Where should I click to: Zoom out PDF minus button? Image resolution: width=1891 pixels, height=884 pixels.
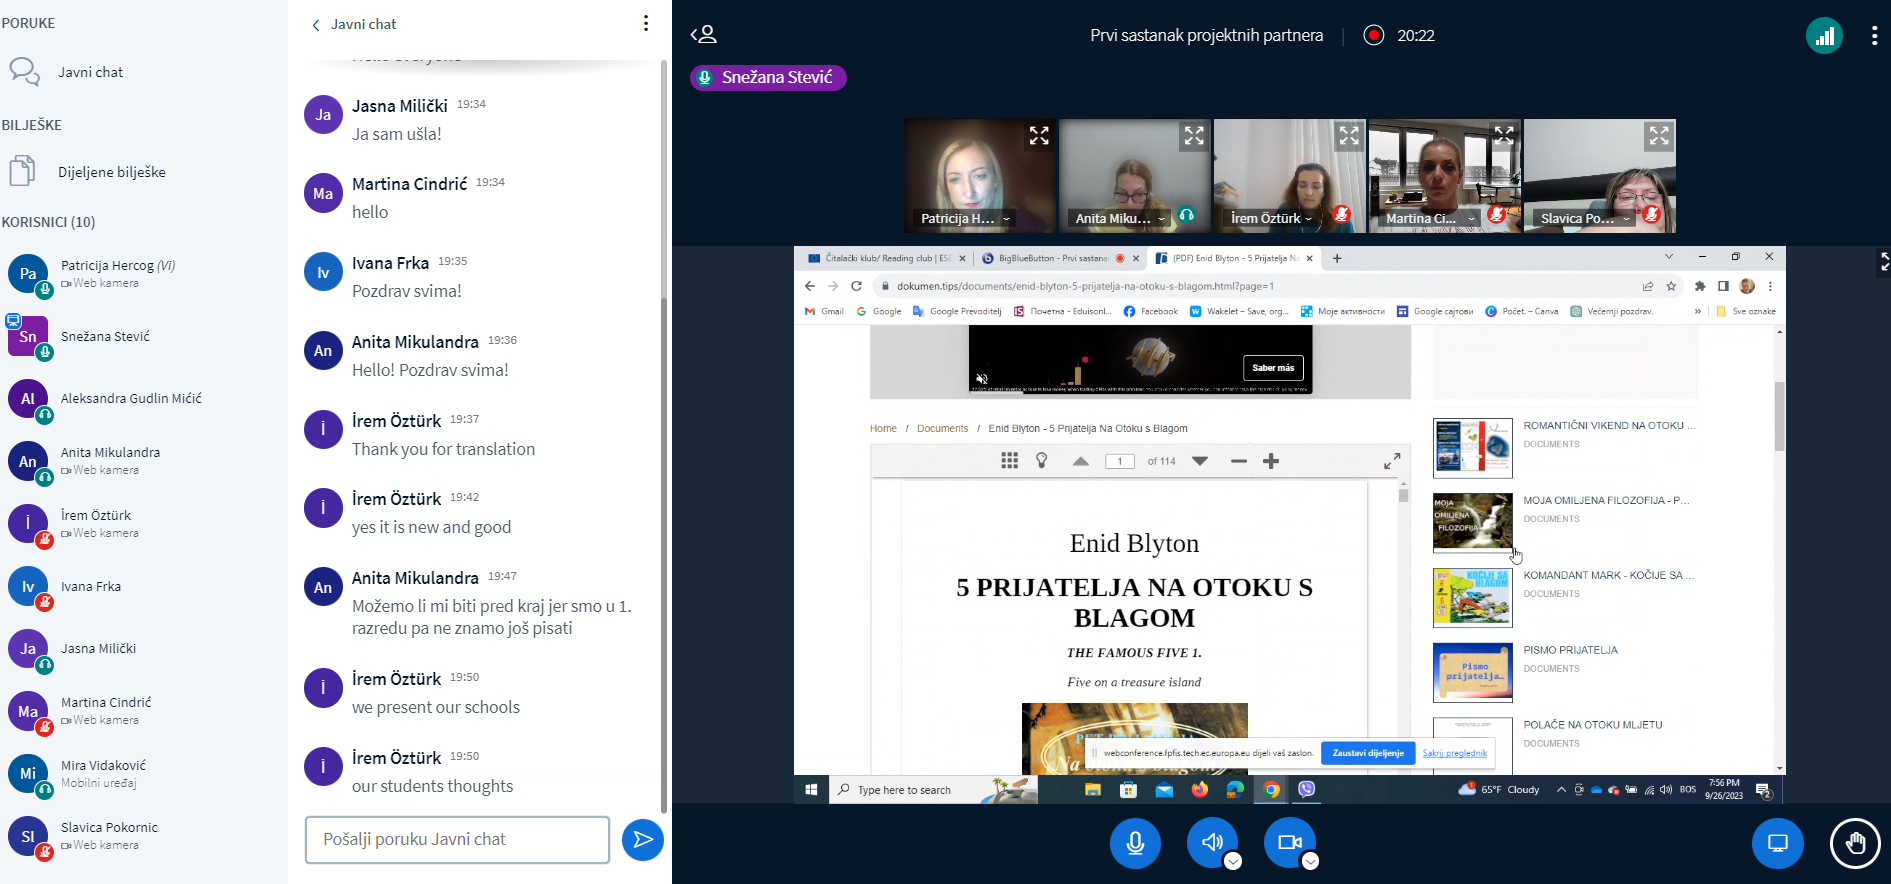(1239, 461)
